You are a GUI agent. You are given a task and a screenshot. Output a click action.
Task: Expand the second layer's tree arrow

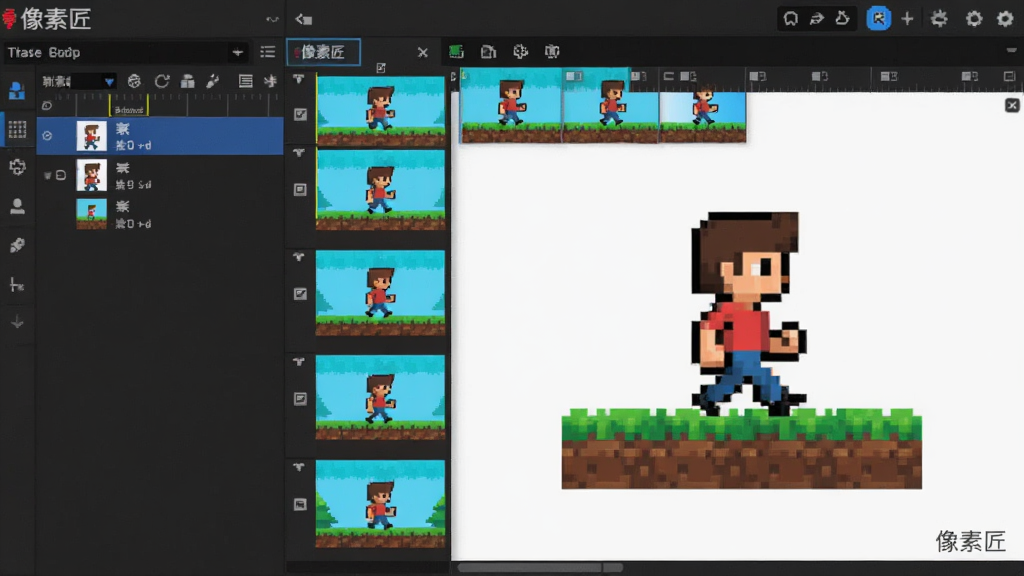(47, 175)
